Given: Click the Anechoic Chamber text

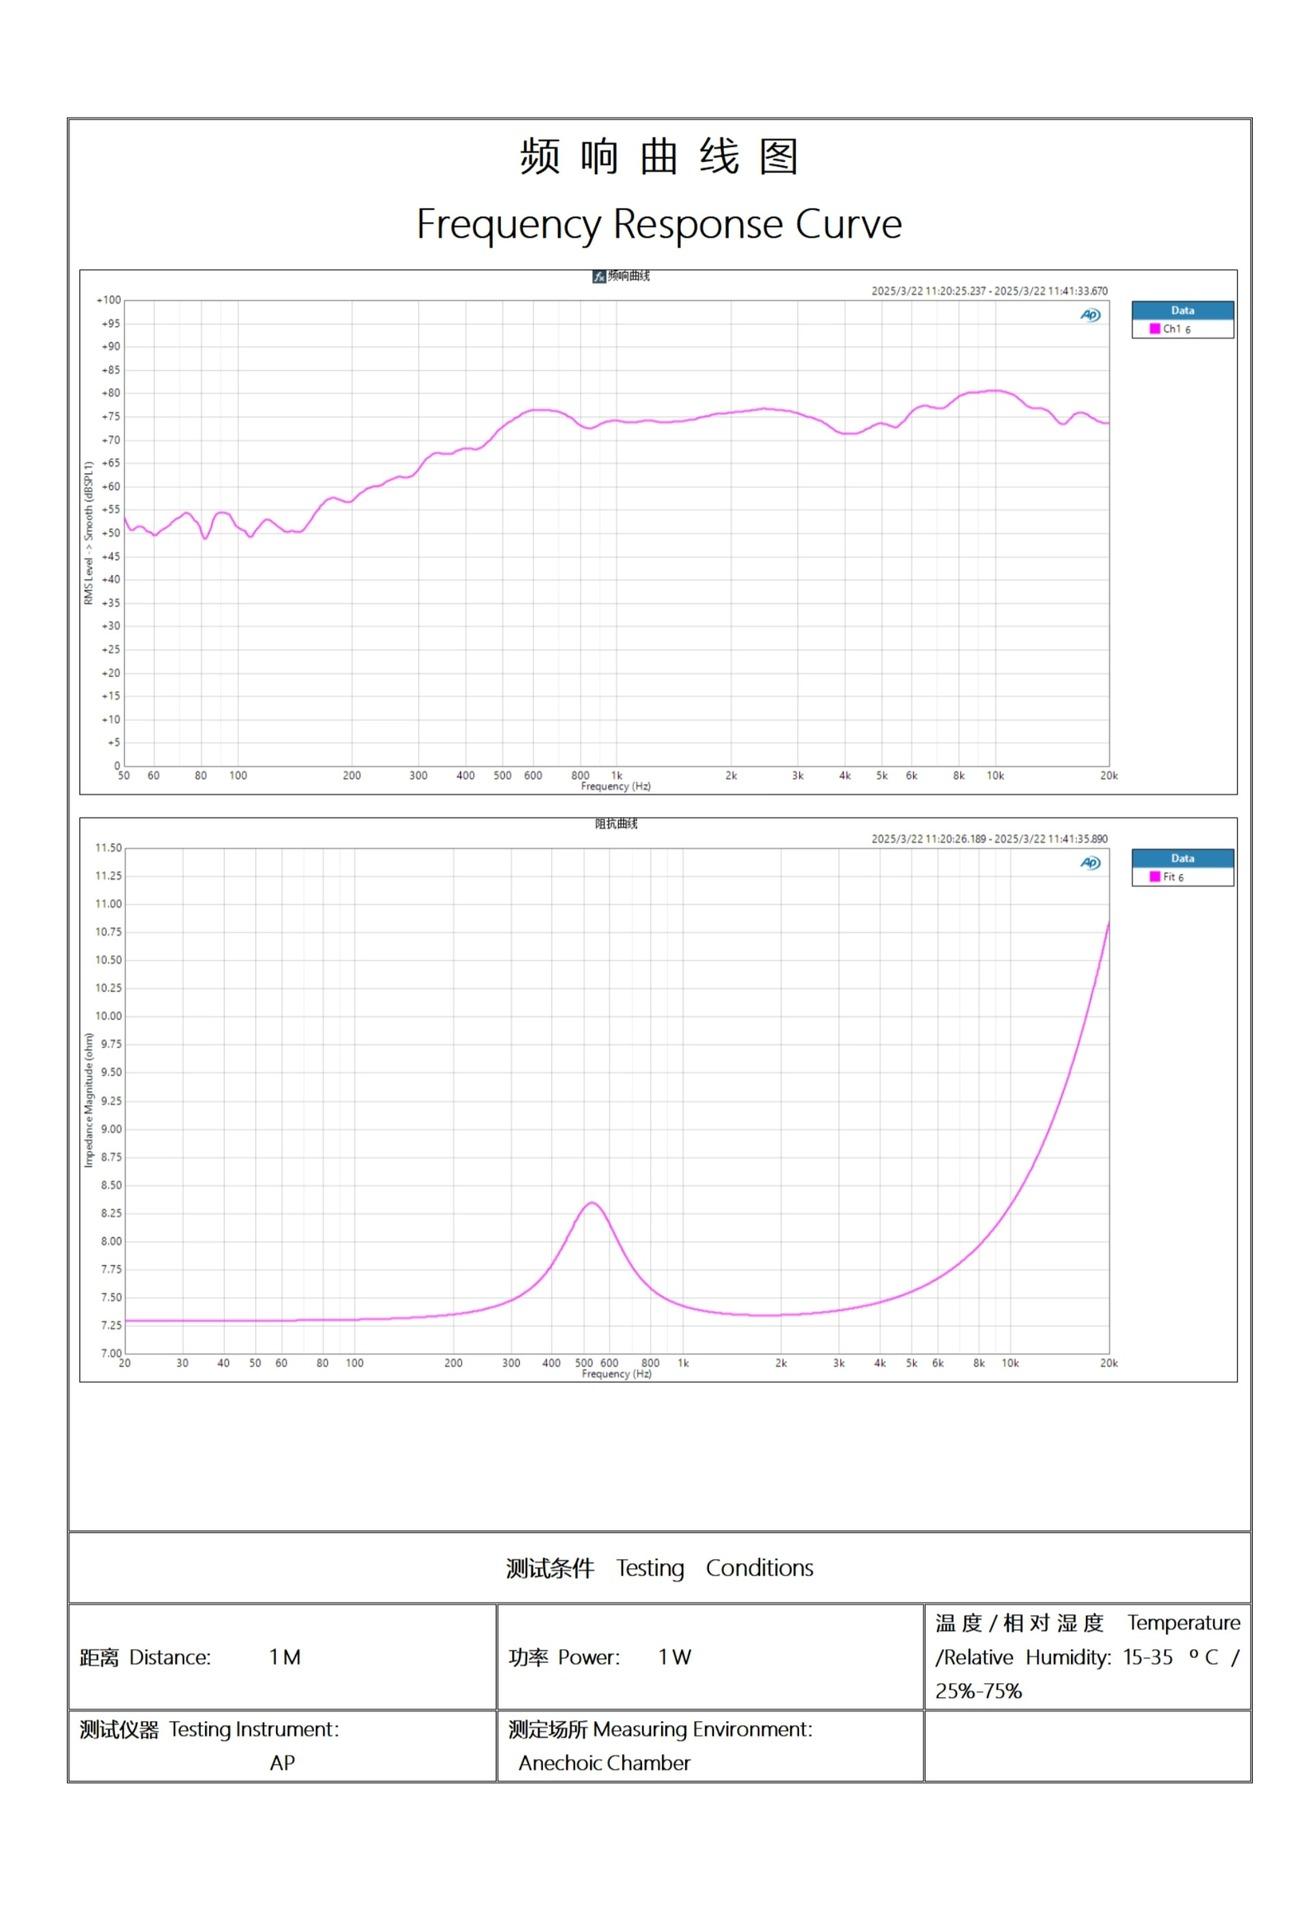Looking at the screenshot, I should click(604, 1763).
